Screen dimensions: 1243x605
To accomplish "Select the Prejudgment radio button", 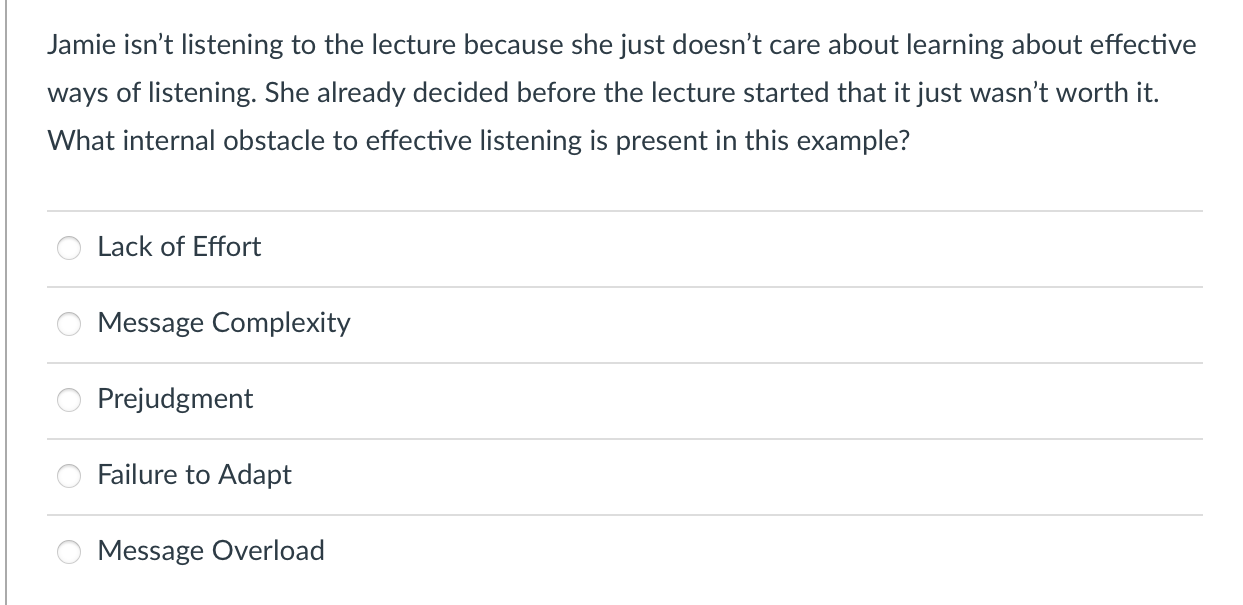I will 68,400.
